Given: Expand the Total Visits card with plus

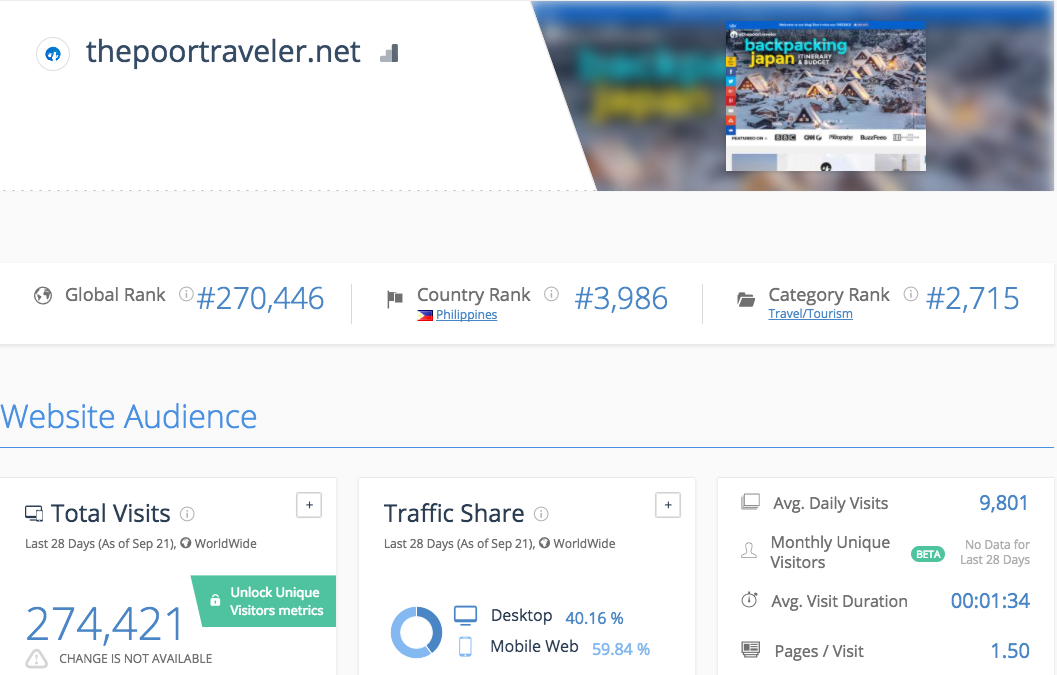Looking at the screenshot, I should 309,504.
